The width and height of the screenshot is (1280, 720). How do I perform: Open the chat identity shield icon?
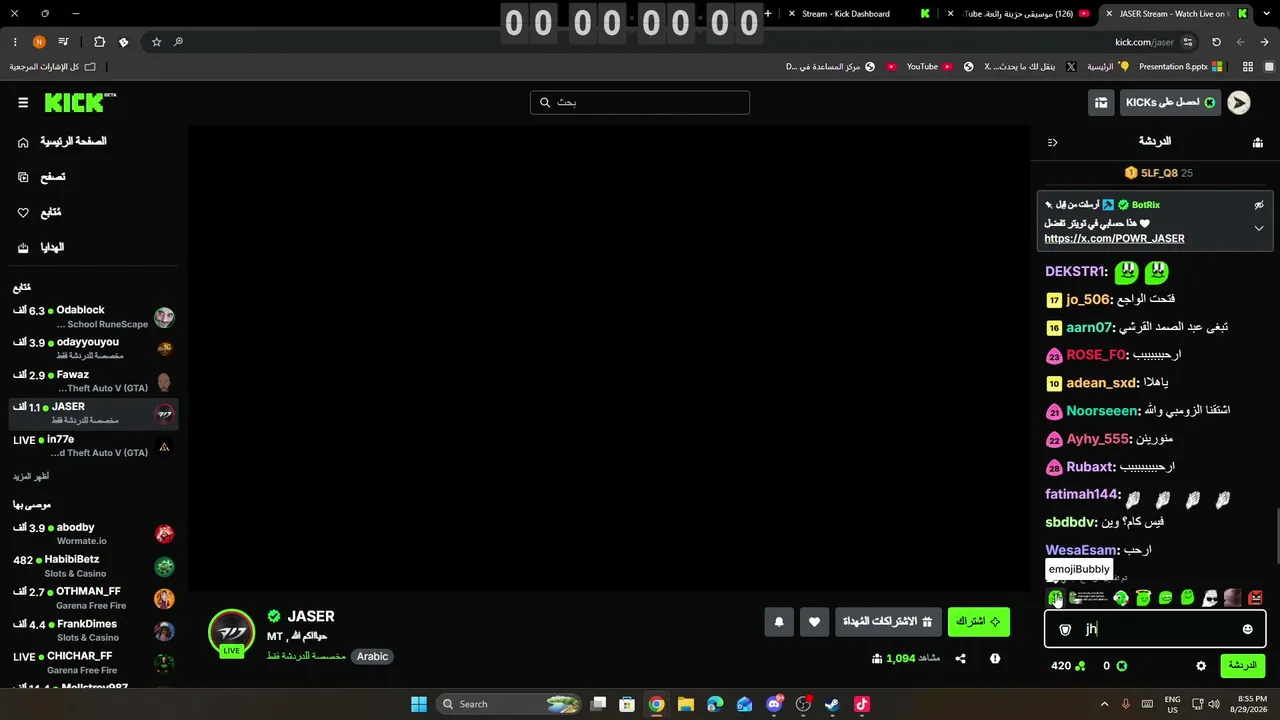pos(1065,629)
